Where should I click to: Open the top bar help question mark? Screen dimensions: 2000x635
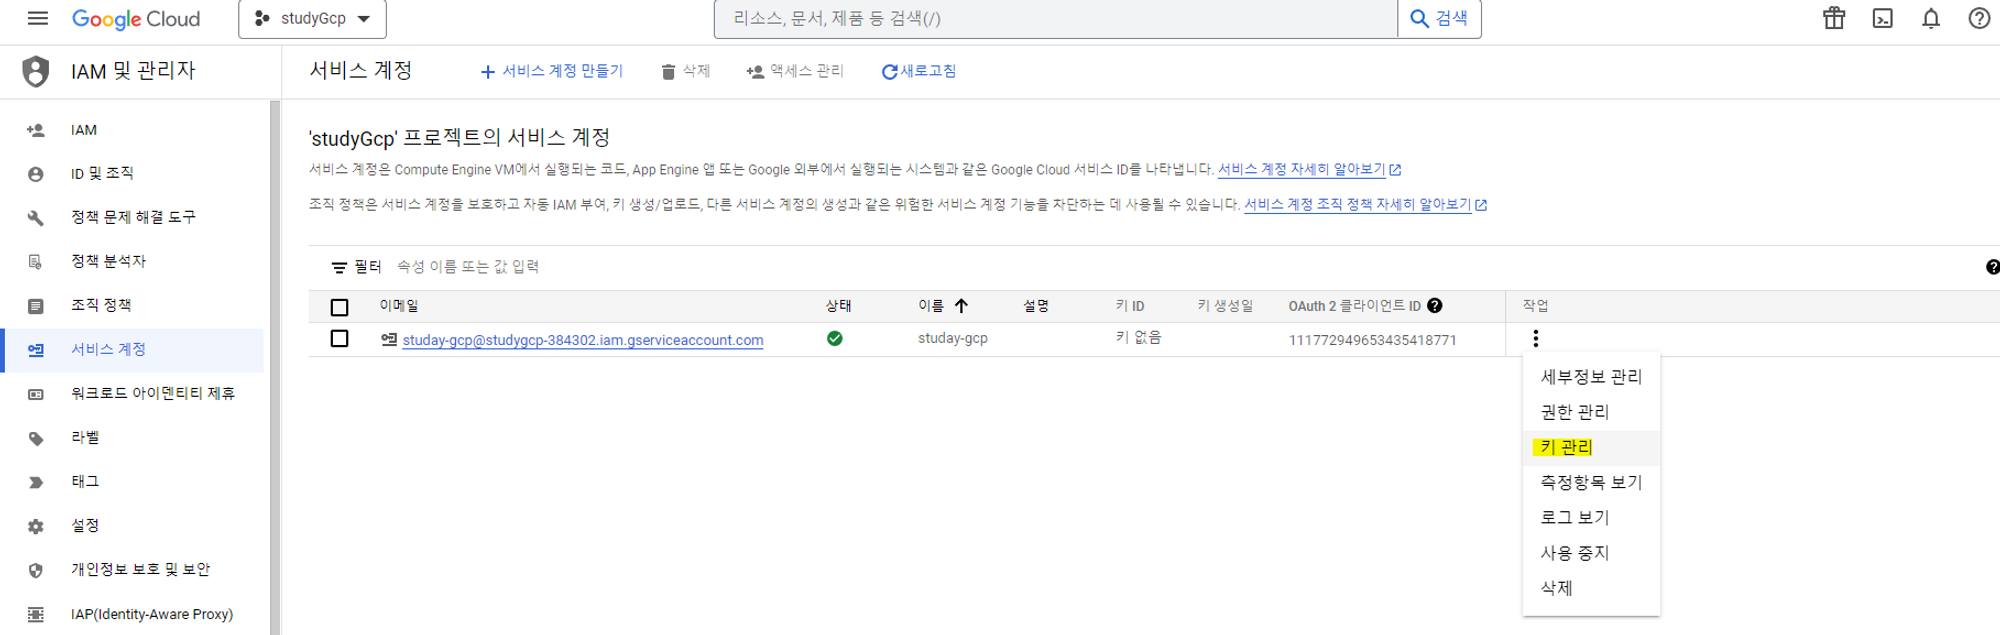pyautogui.click(x=1979, y=18)
